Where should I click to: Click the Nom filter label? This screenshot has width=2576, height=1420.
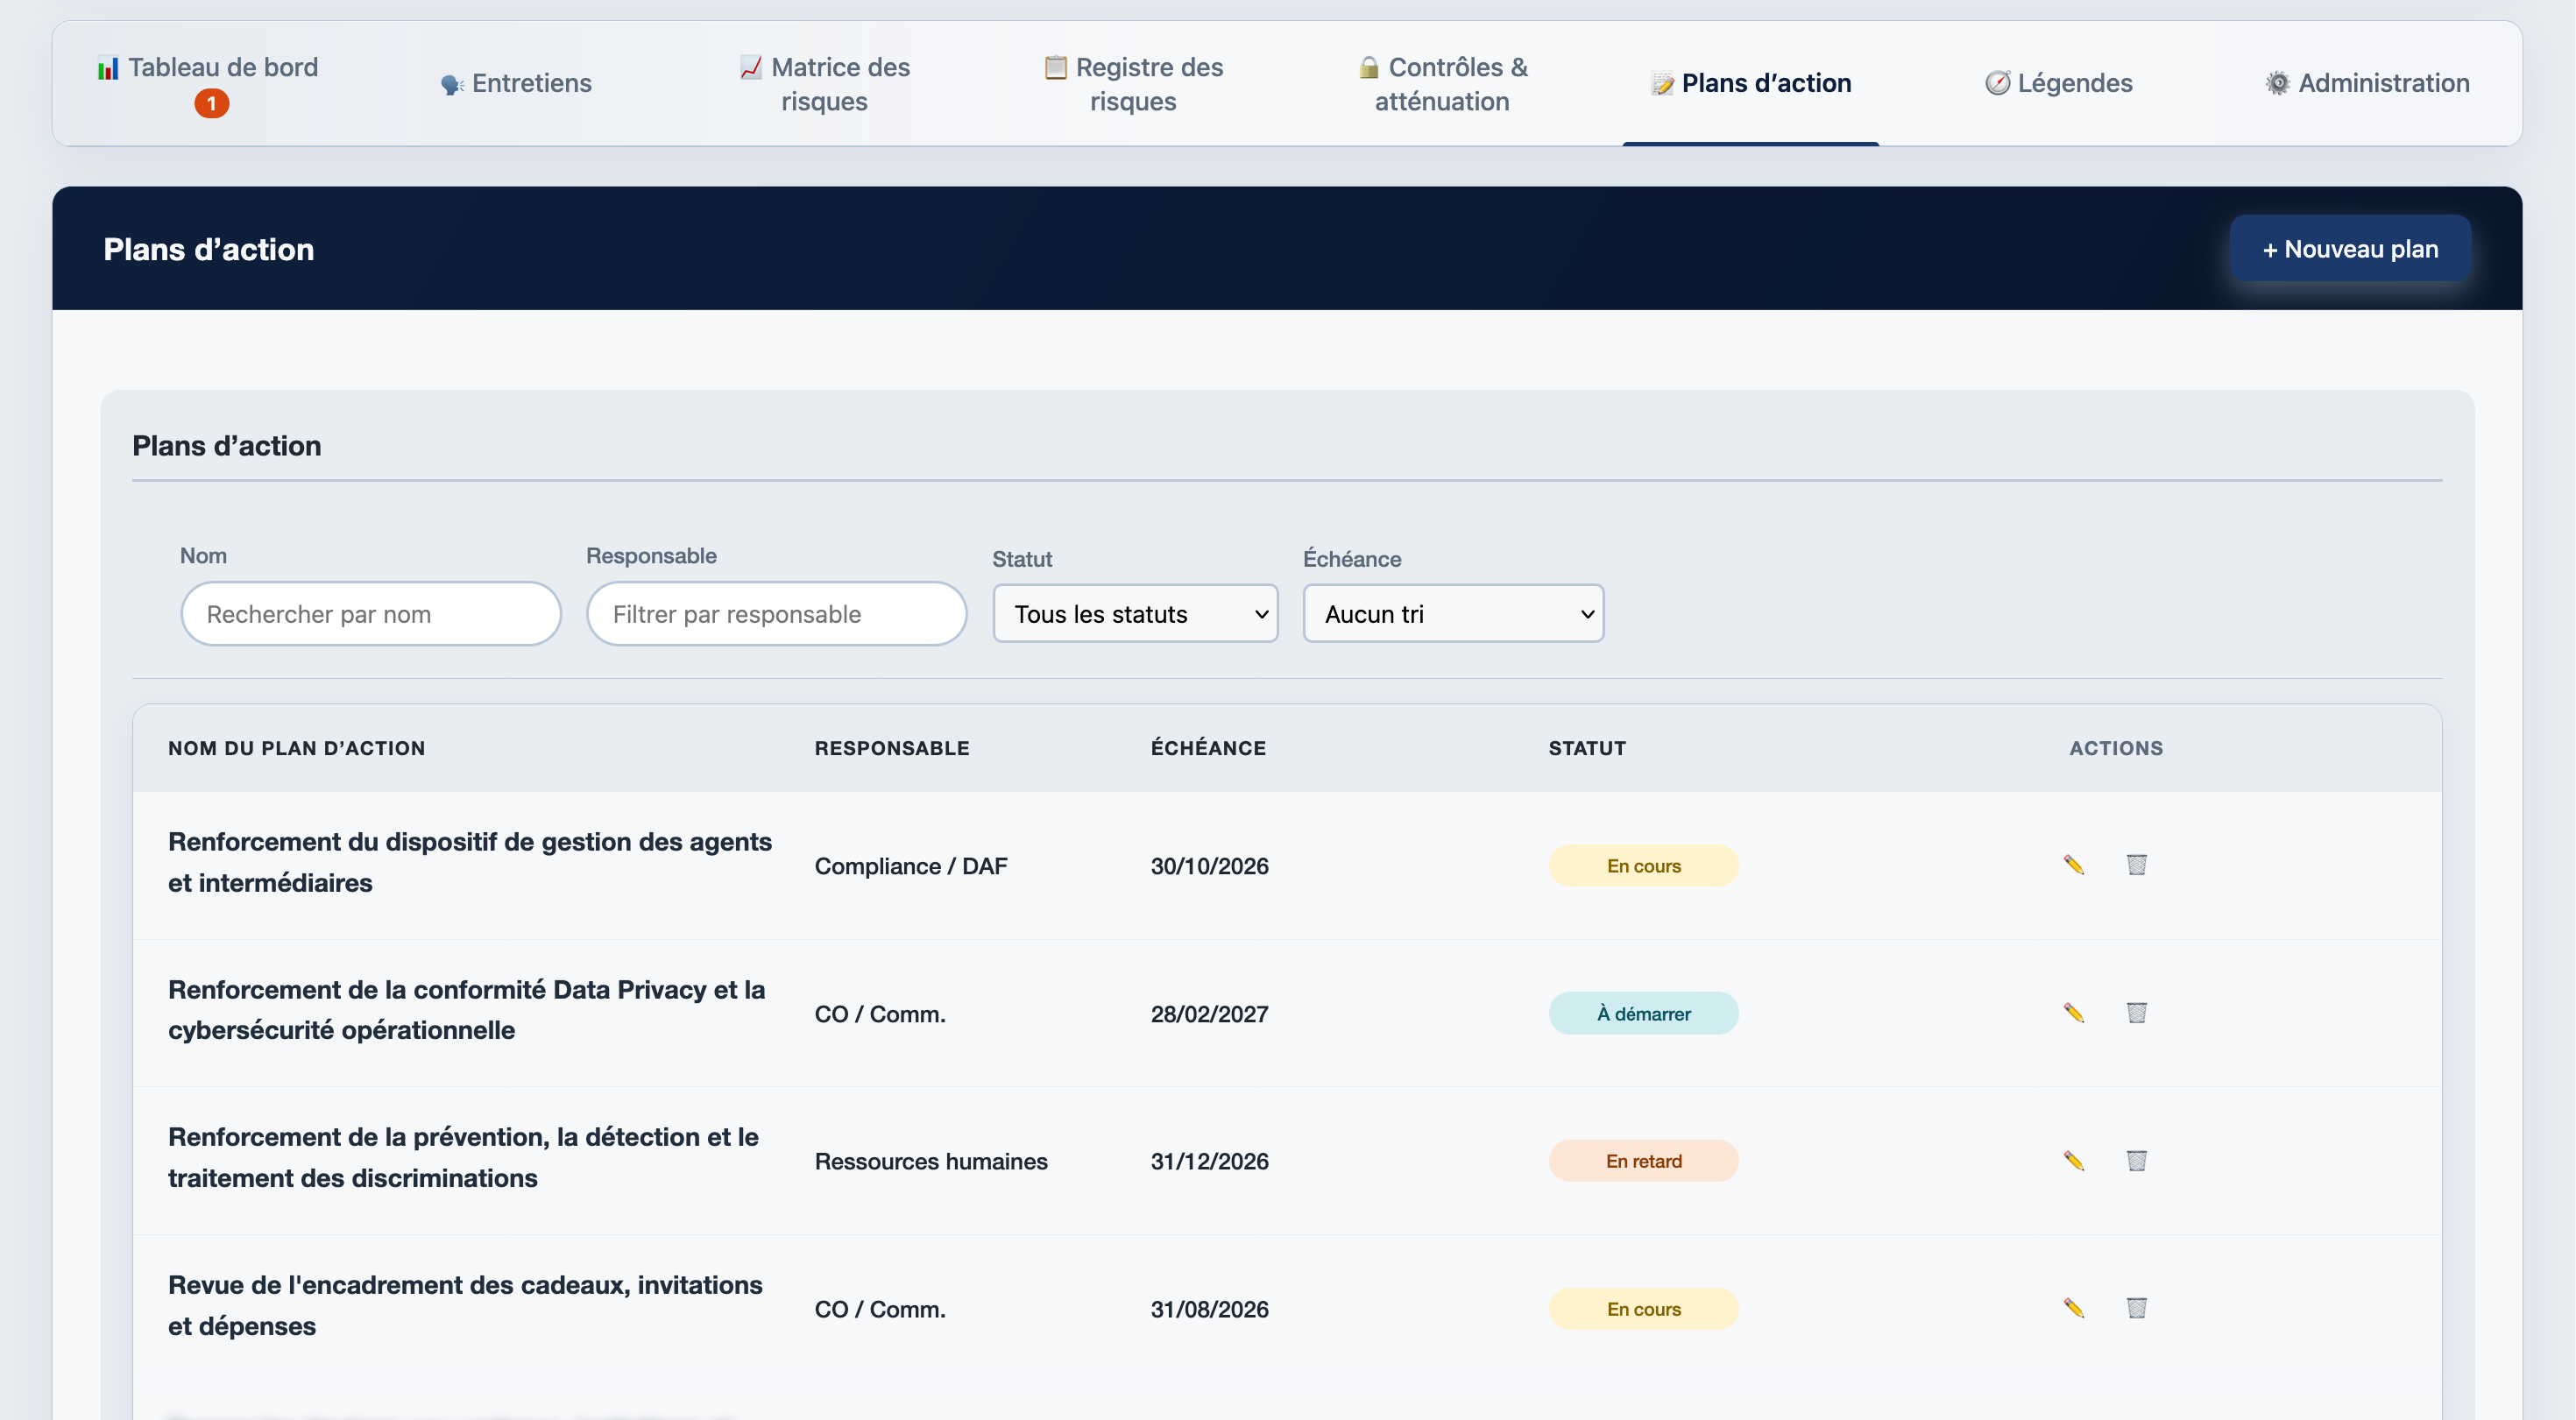(x=203, y=556)
